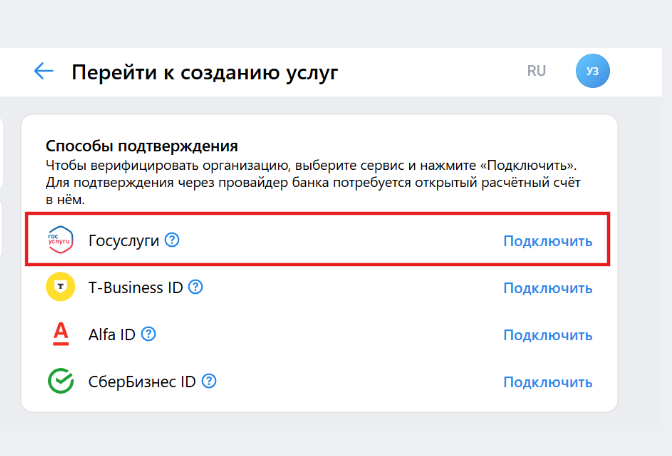Switch language via RU label
Screen dimensions: 672x456
(x=536, y=71)
